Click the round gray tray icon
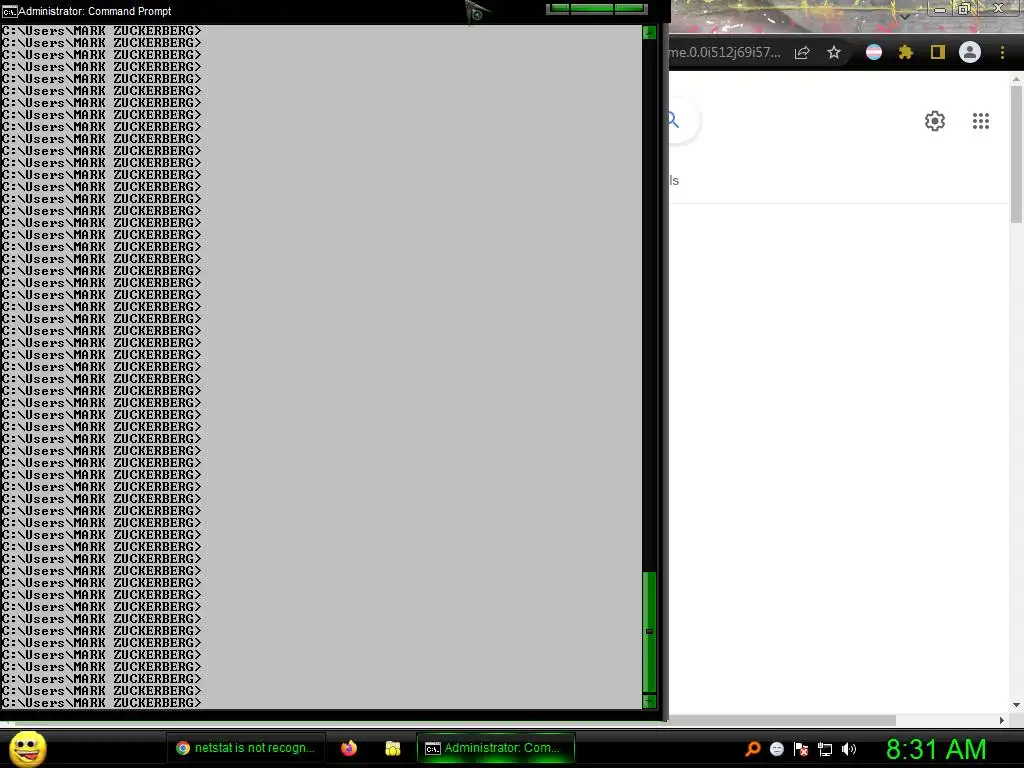1024x768 pixels. tap(776, 749)
